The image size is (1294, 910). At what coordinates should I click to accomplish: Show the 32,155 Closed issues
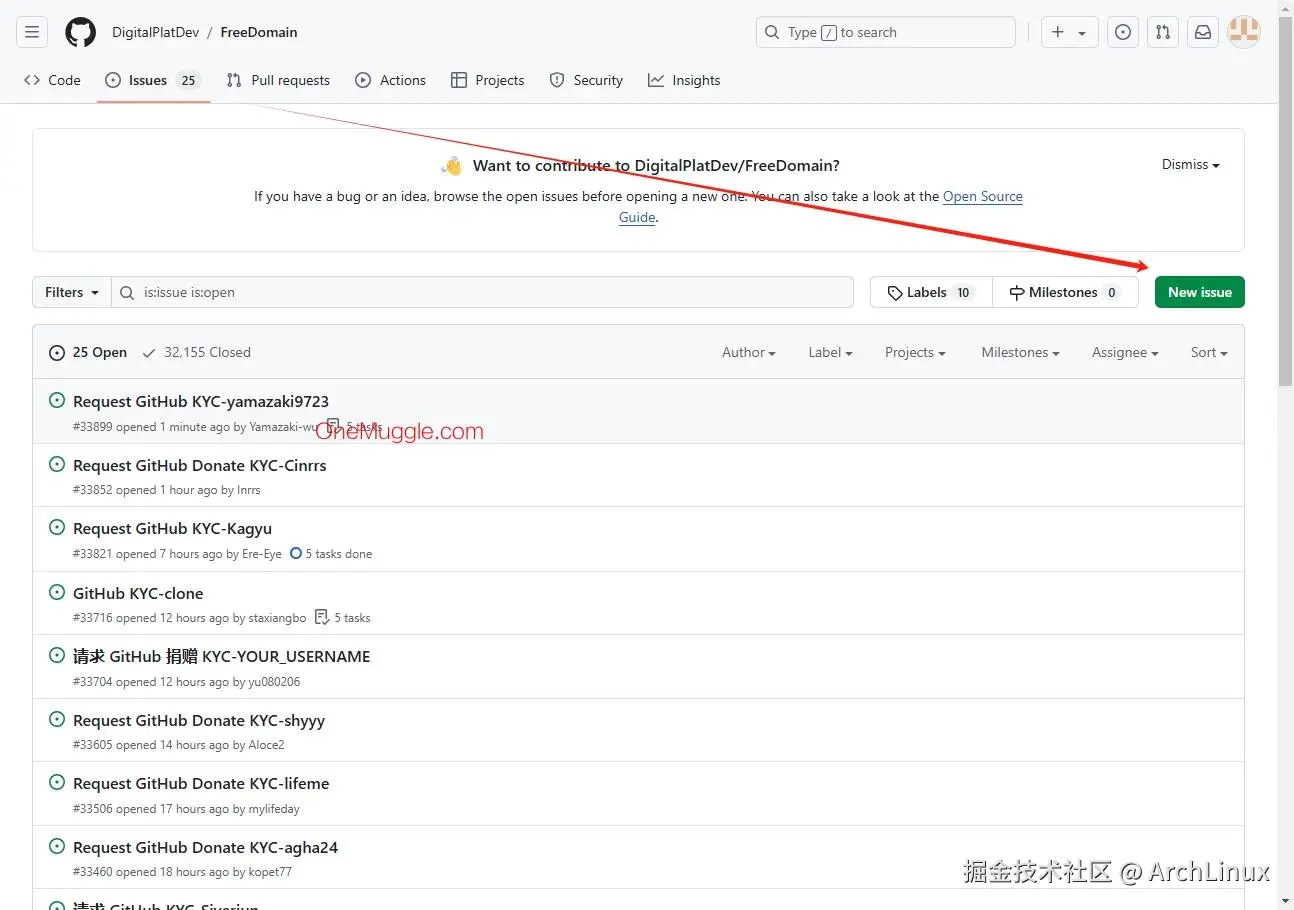tap(196, 352)
